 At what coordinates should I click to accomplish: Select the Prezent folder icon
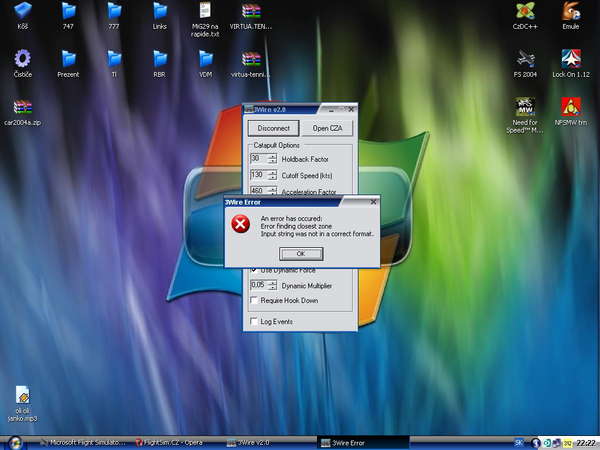[x=68, y=64]
